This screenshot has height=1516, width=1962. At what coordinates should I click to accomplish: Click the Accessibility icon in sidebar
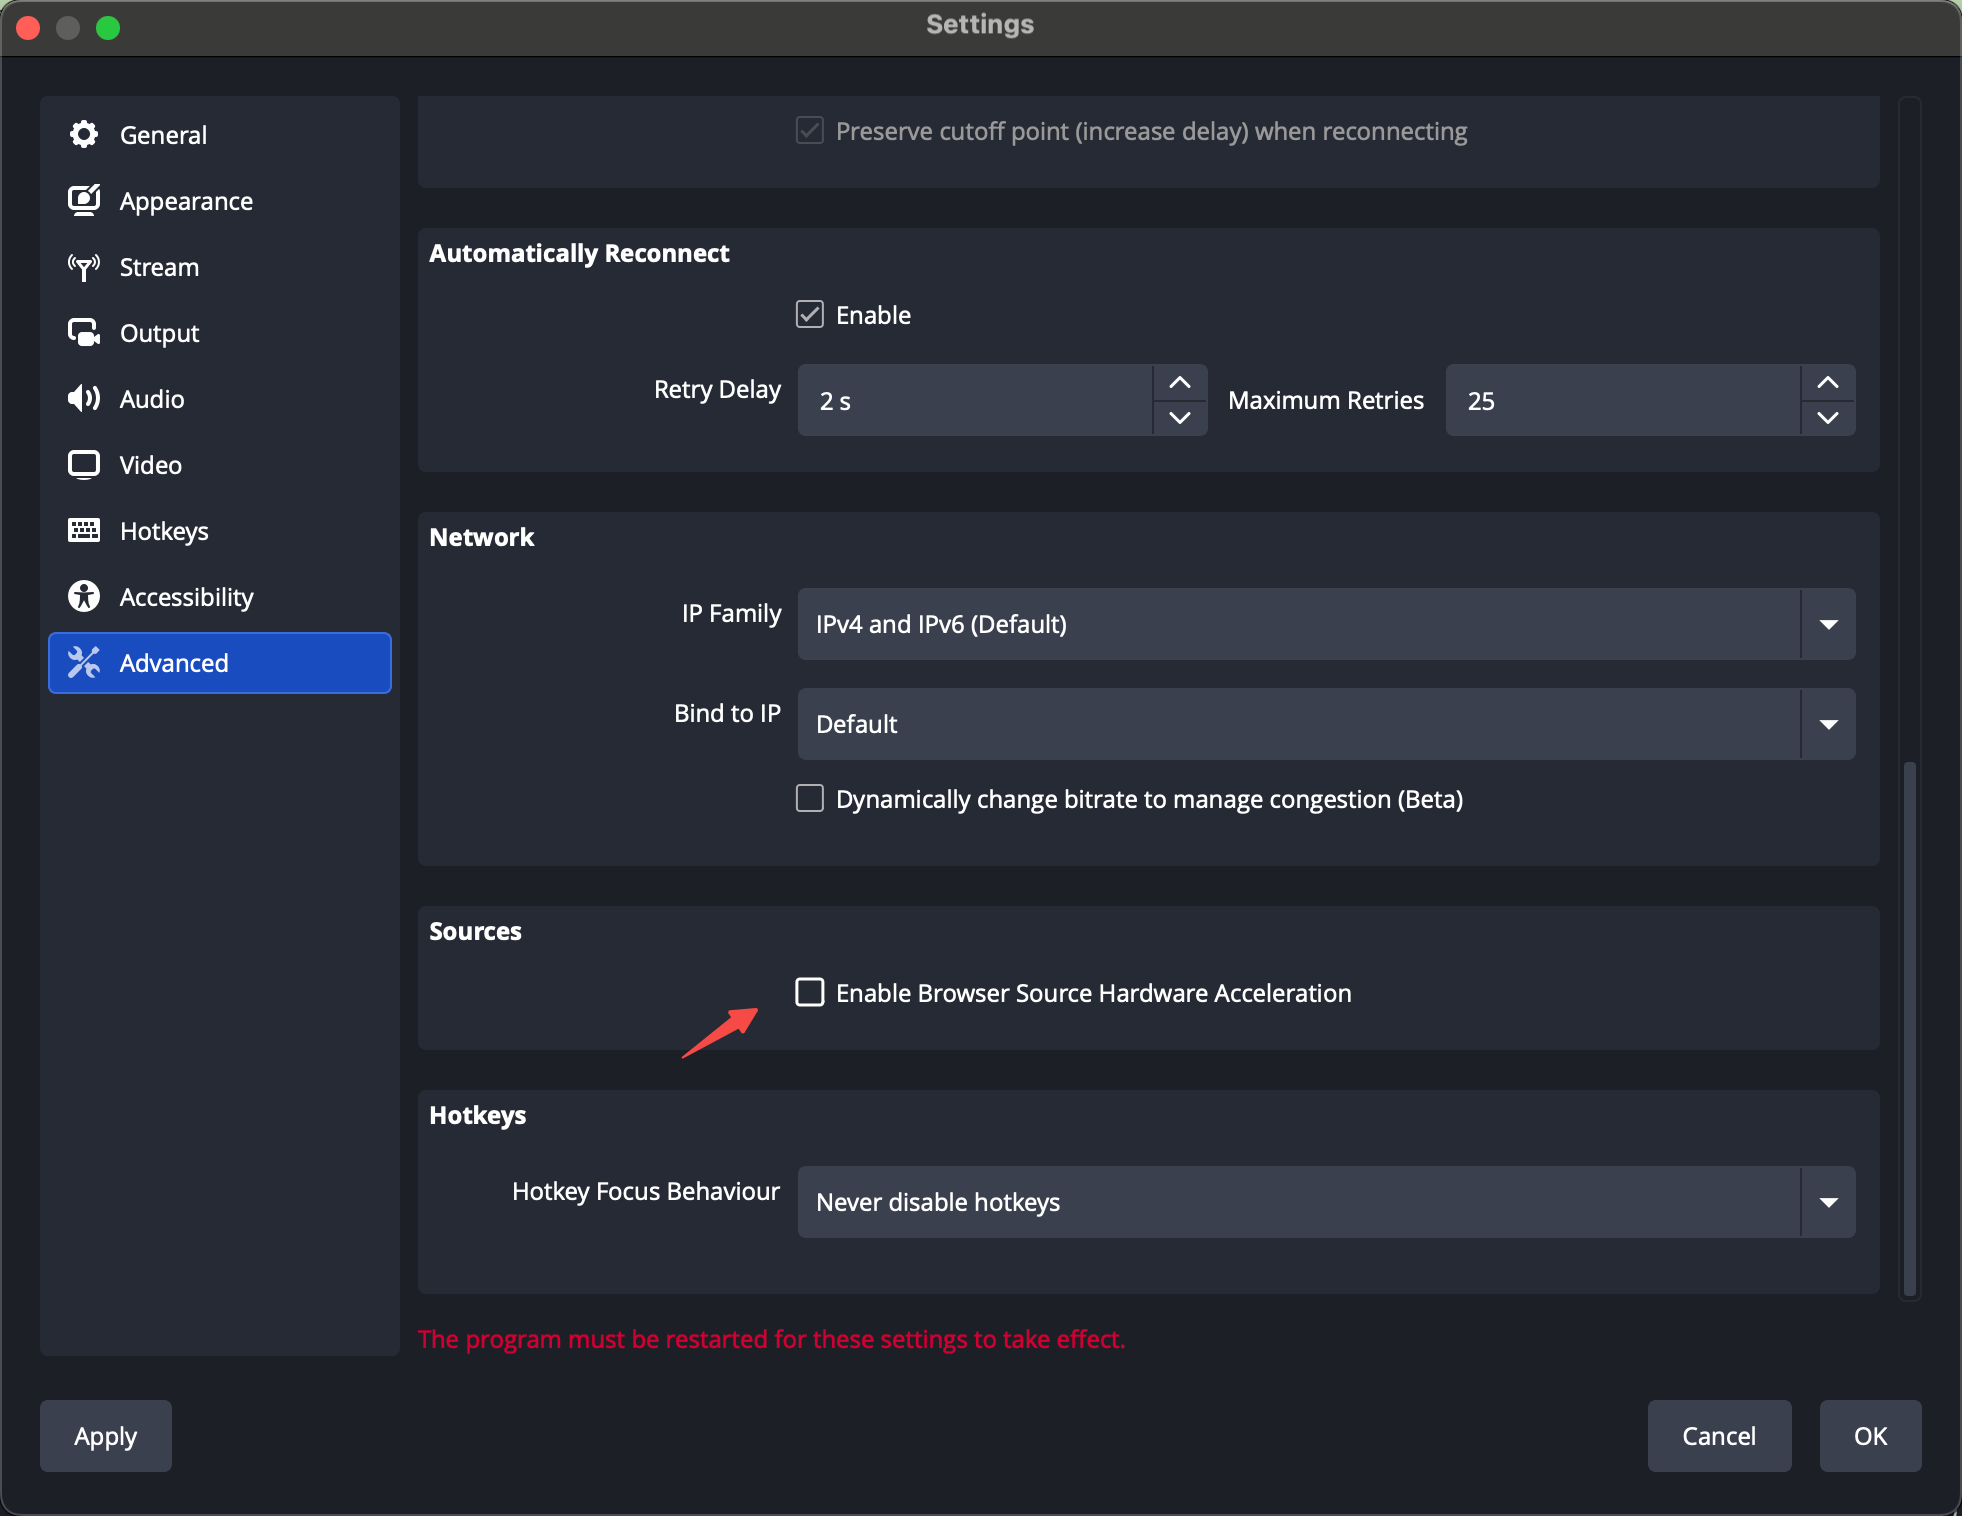coord(84,596)
